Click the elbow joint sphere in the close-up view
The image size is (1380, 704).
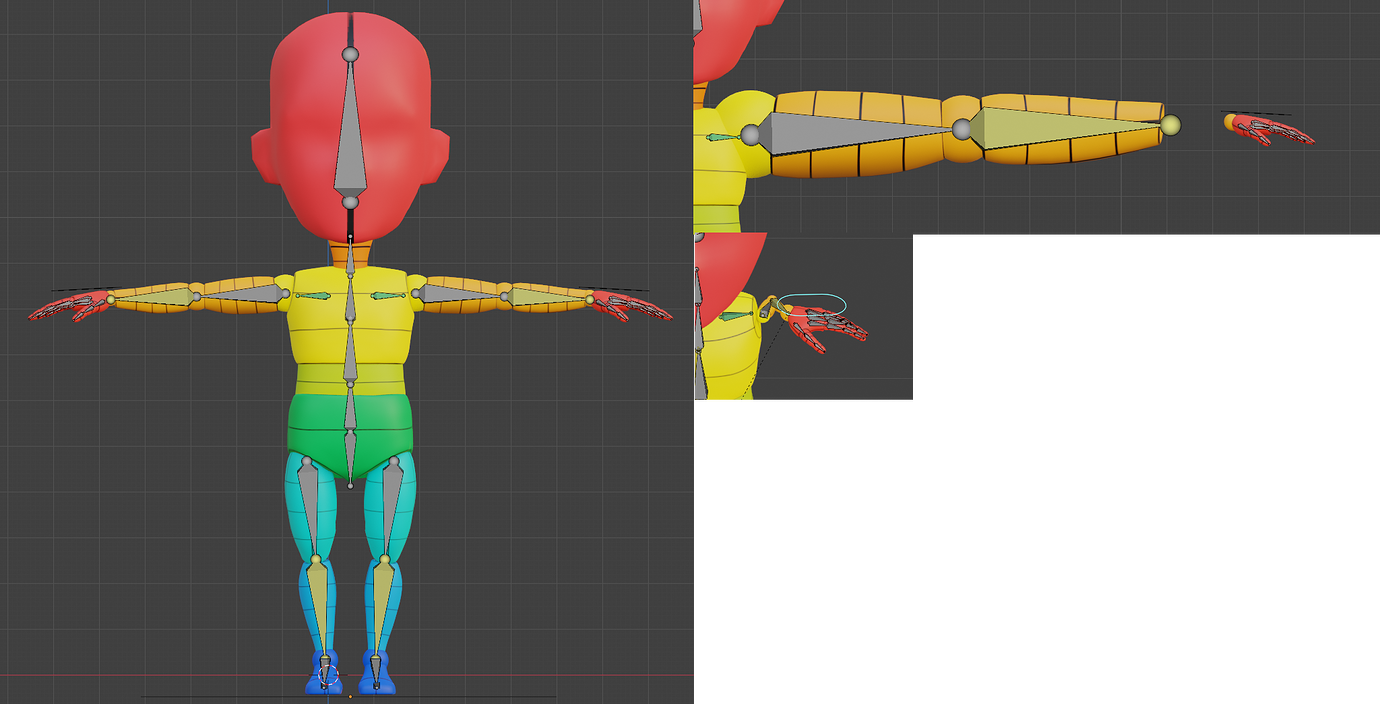pos(961,129)
